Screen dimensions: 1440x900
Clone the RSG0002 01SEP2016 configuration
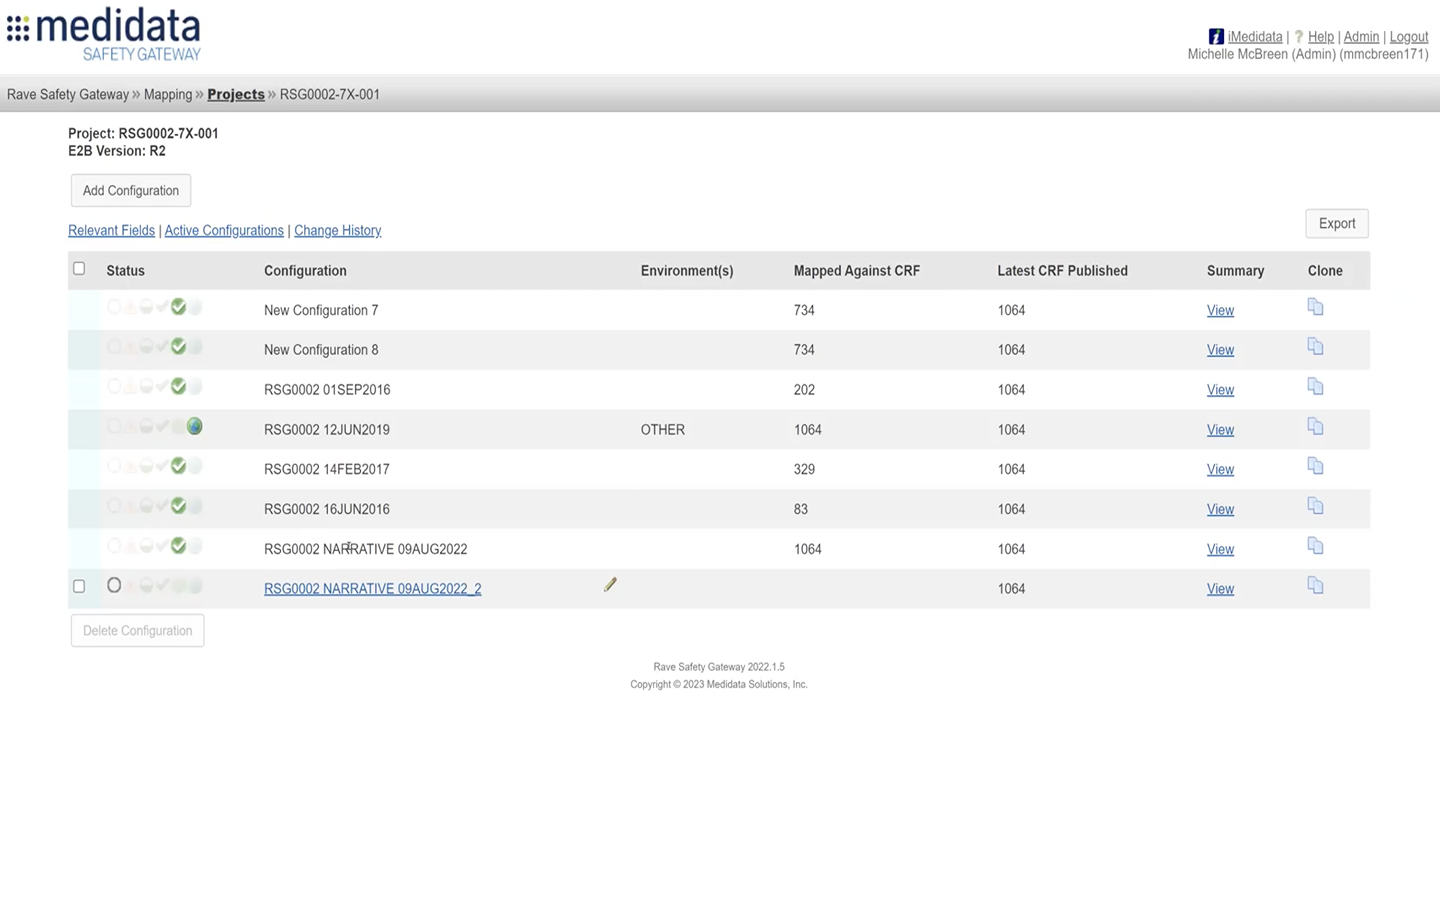pyautogui.click(x=1315, y=387)
